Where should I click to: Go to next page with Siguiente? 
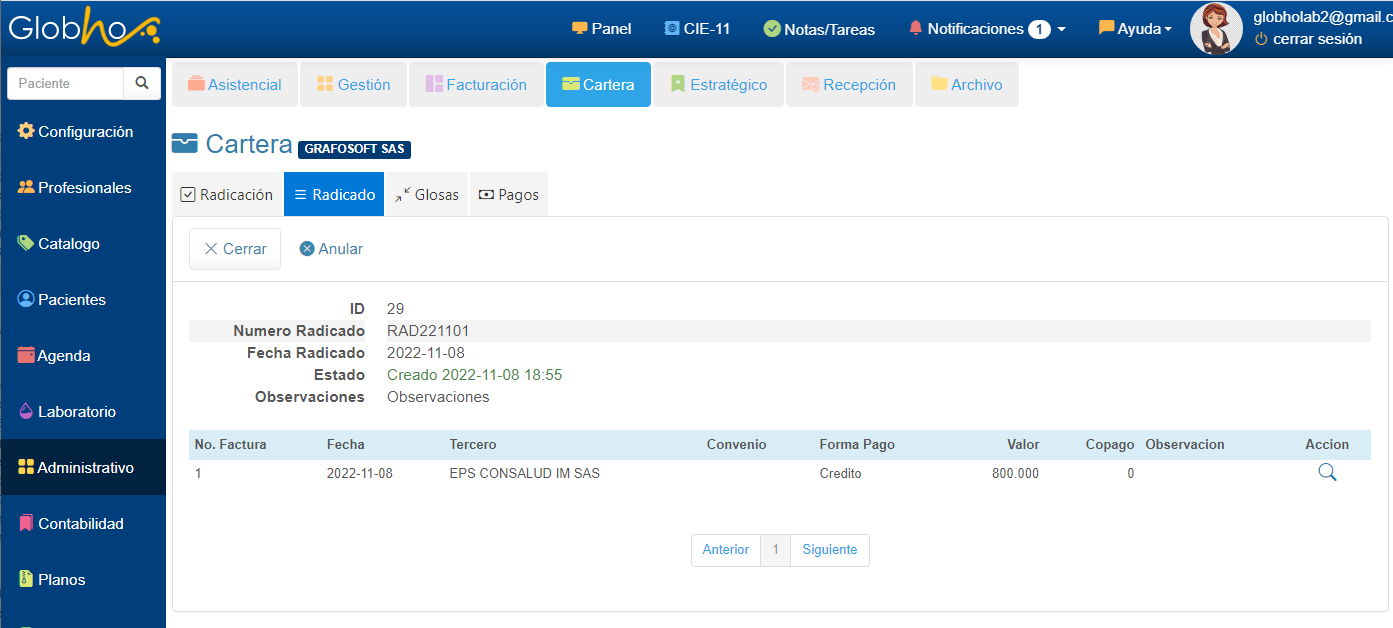[829, 550]
